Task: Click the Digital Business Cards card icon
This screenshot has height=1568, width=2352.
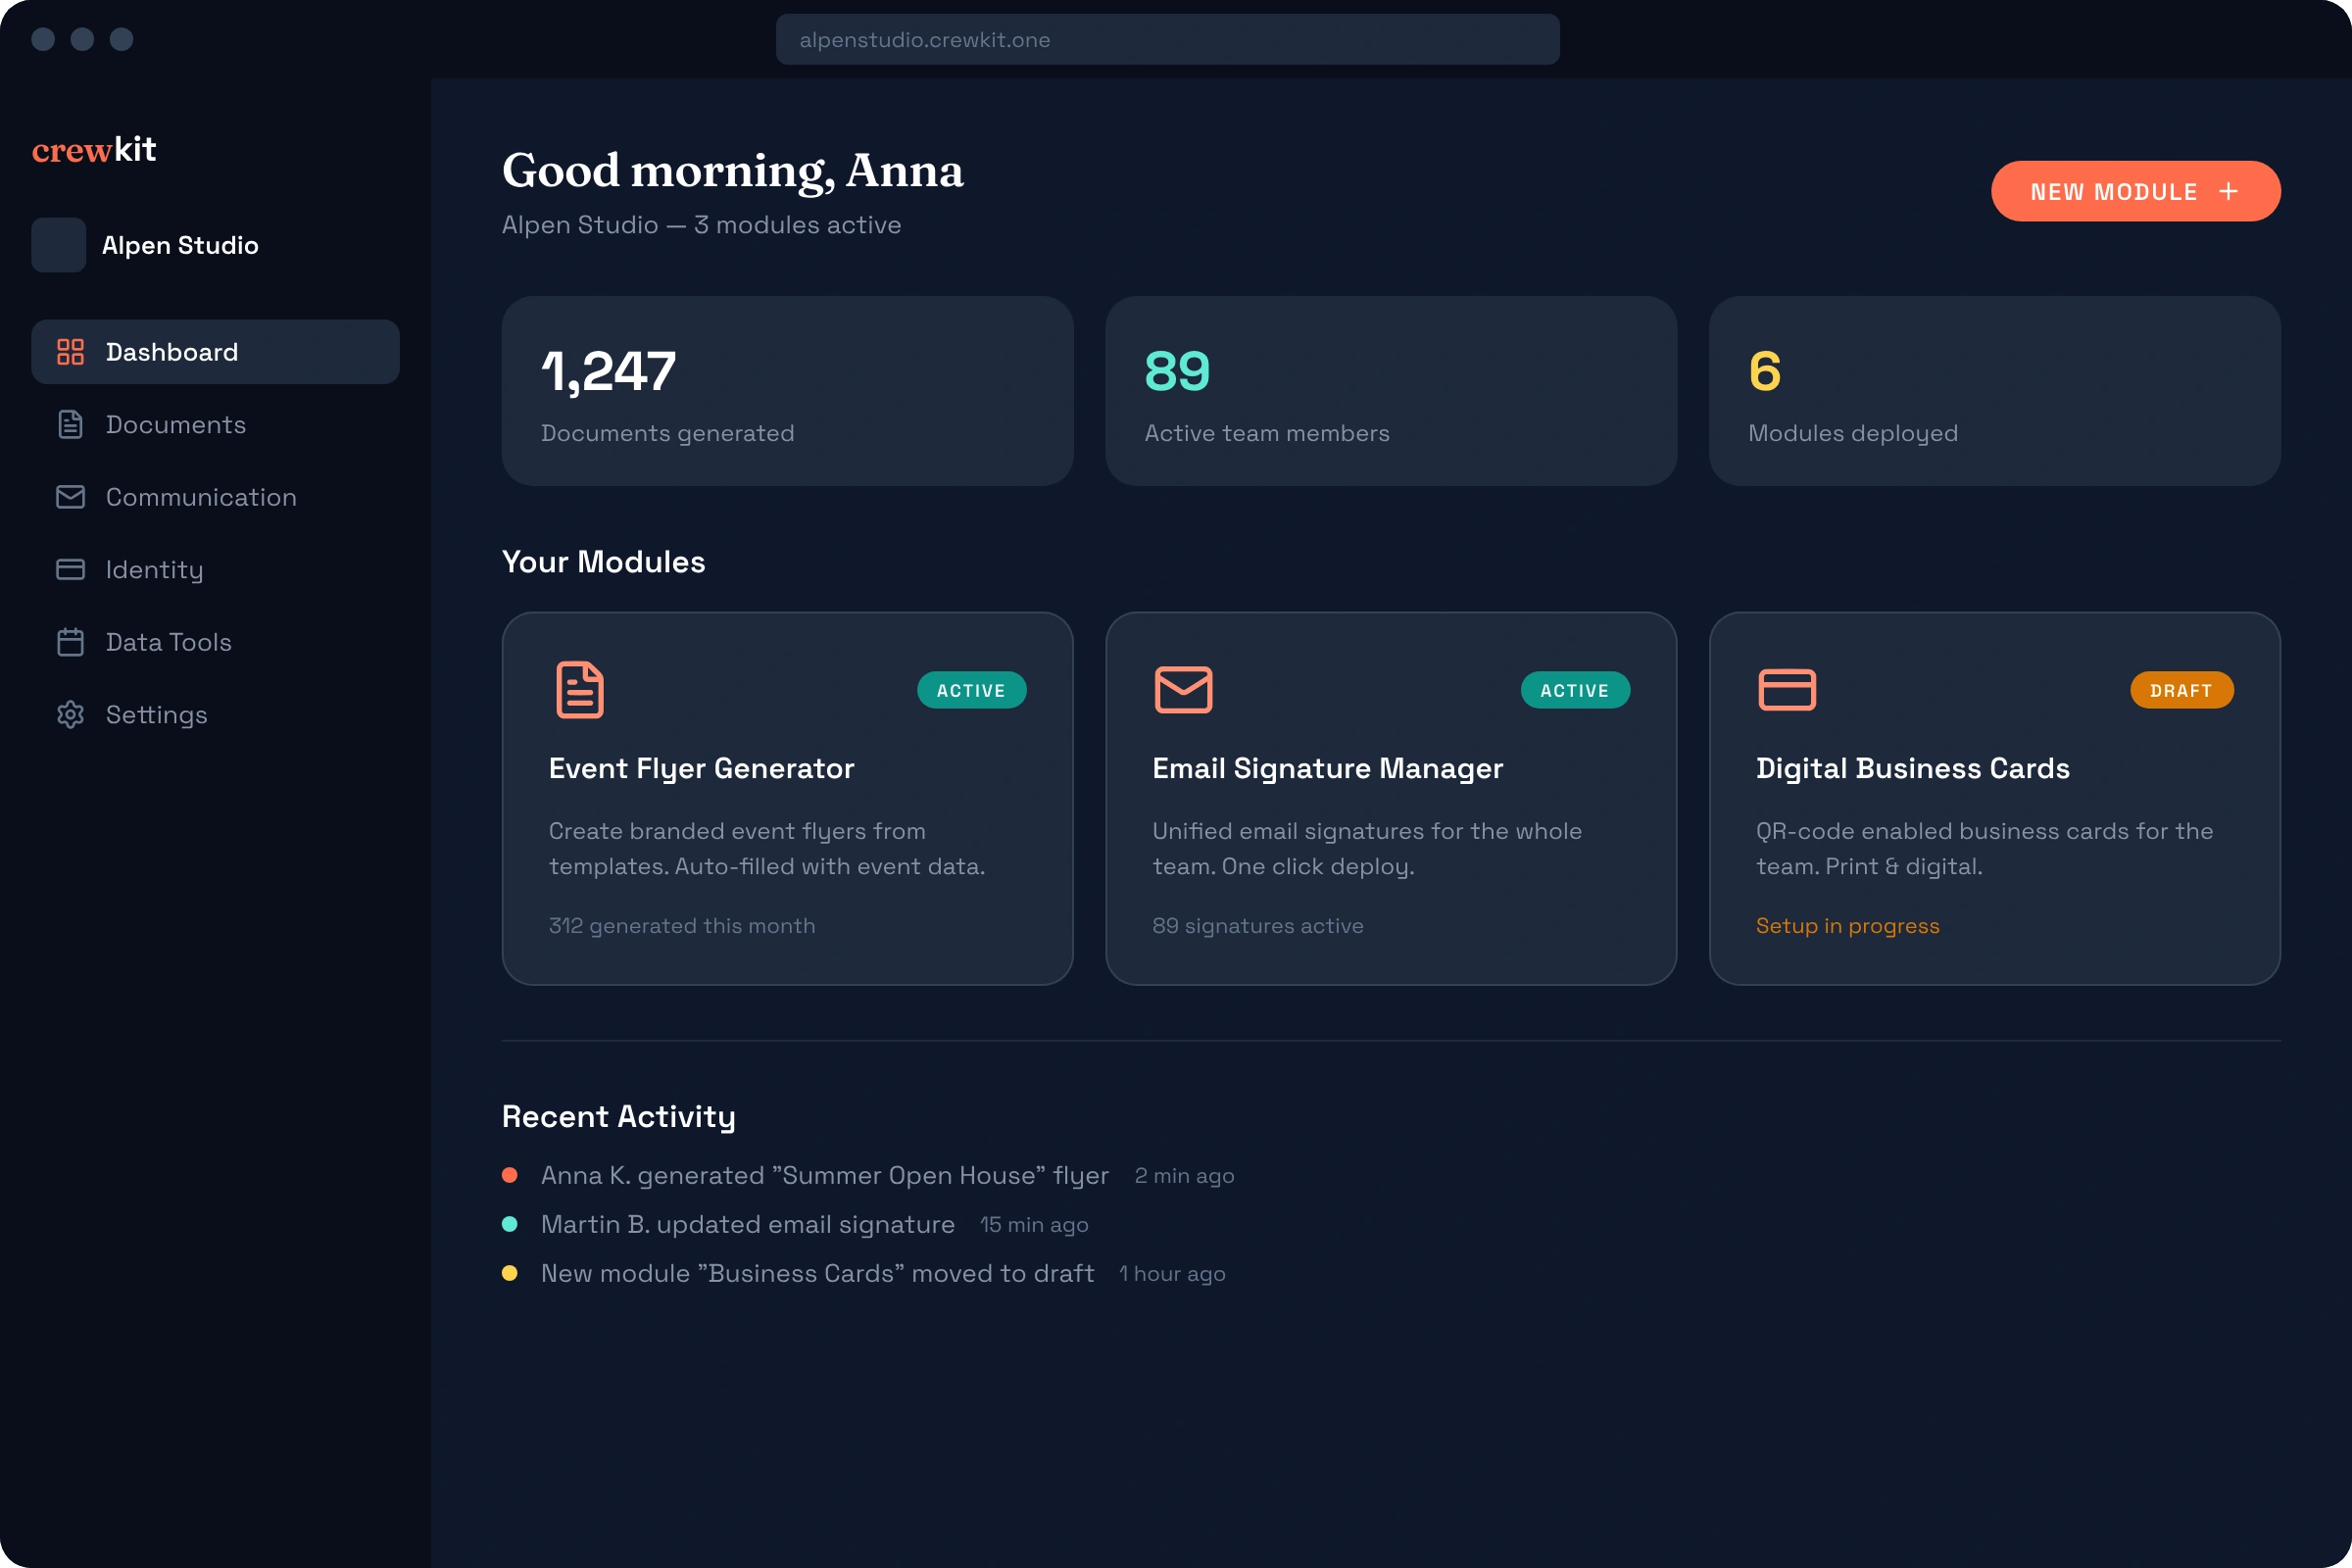Action: coord(1787,690)
